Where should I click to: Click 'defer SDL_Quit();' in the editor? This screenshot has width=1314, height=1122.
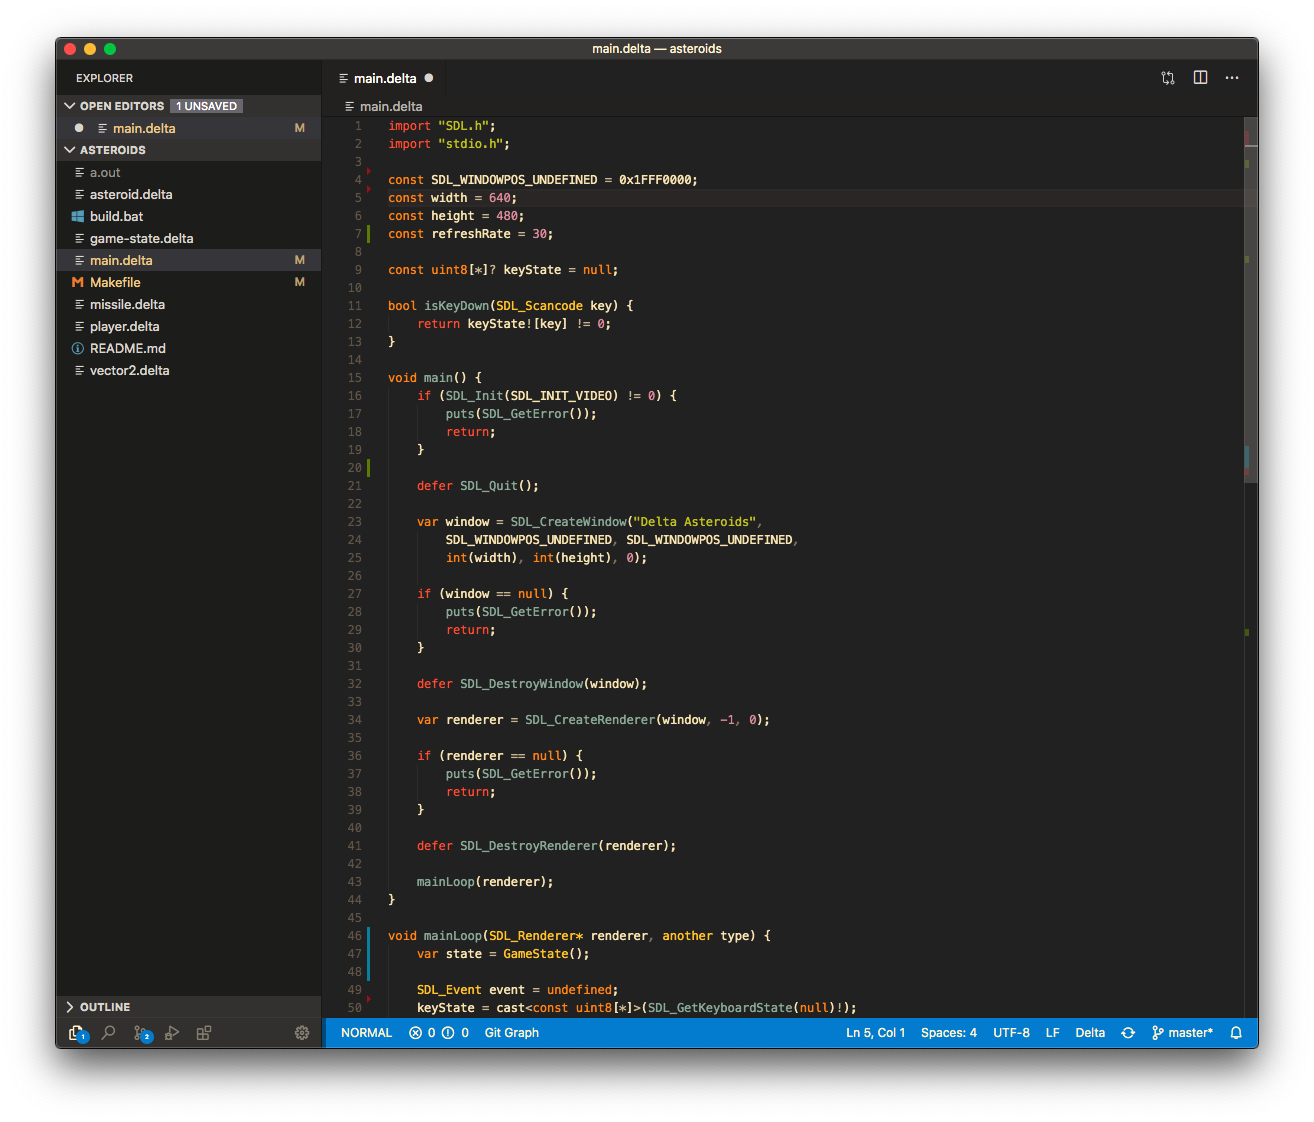tap(478, 486)
